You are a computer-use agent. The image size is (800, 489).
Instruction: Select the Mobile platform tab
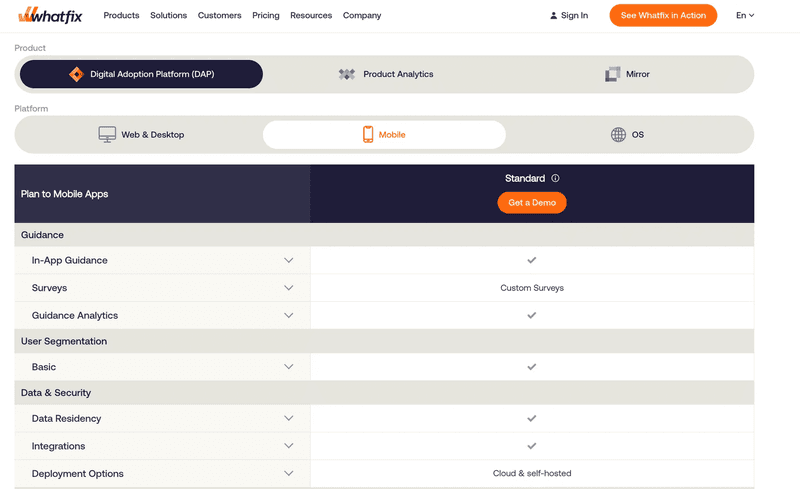pyautogui.click(x=384, y=135)
